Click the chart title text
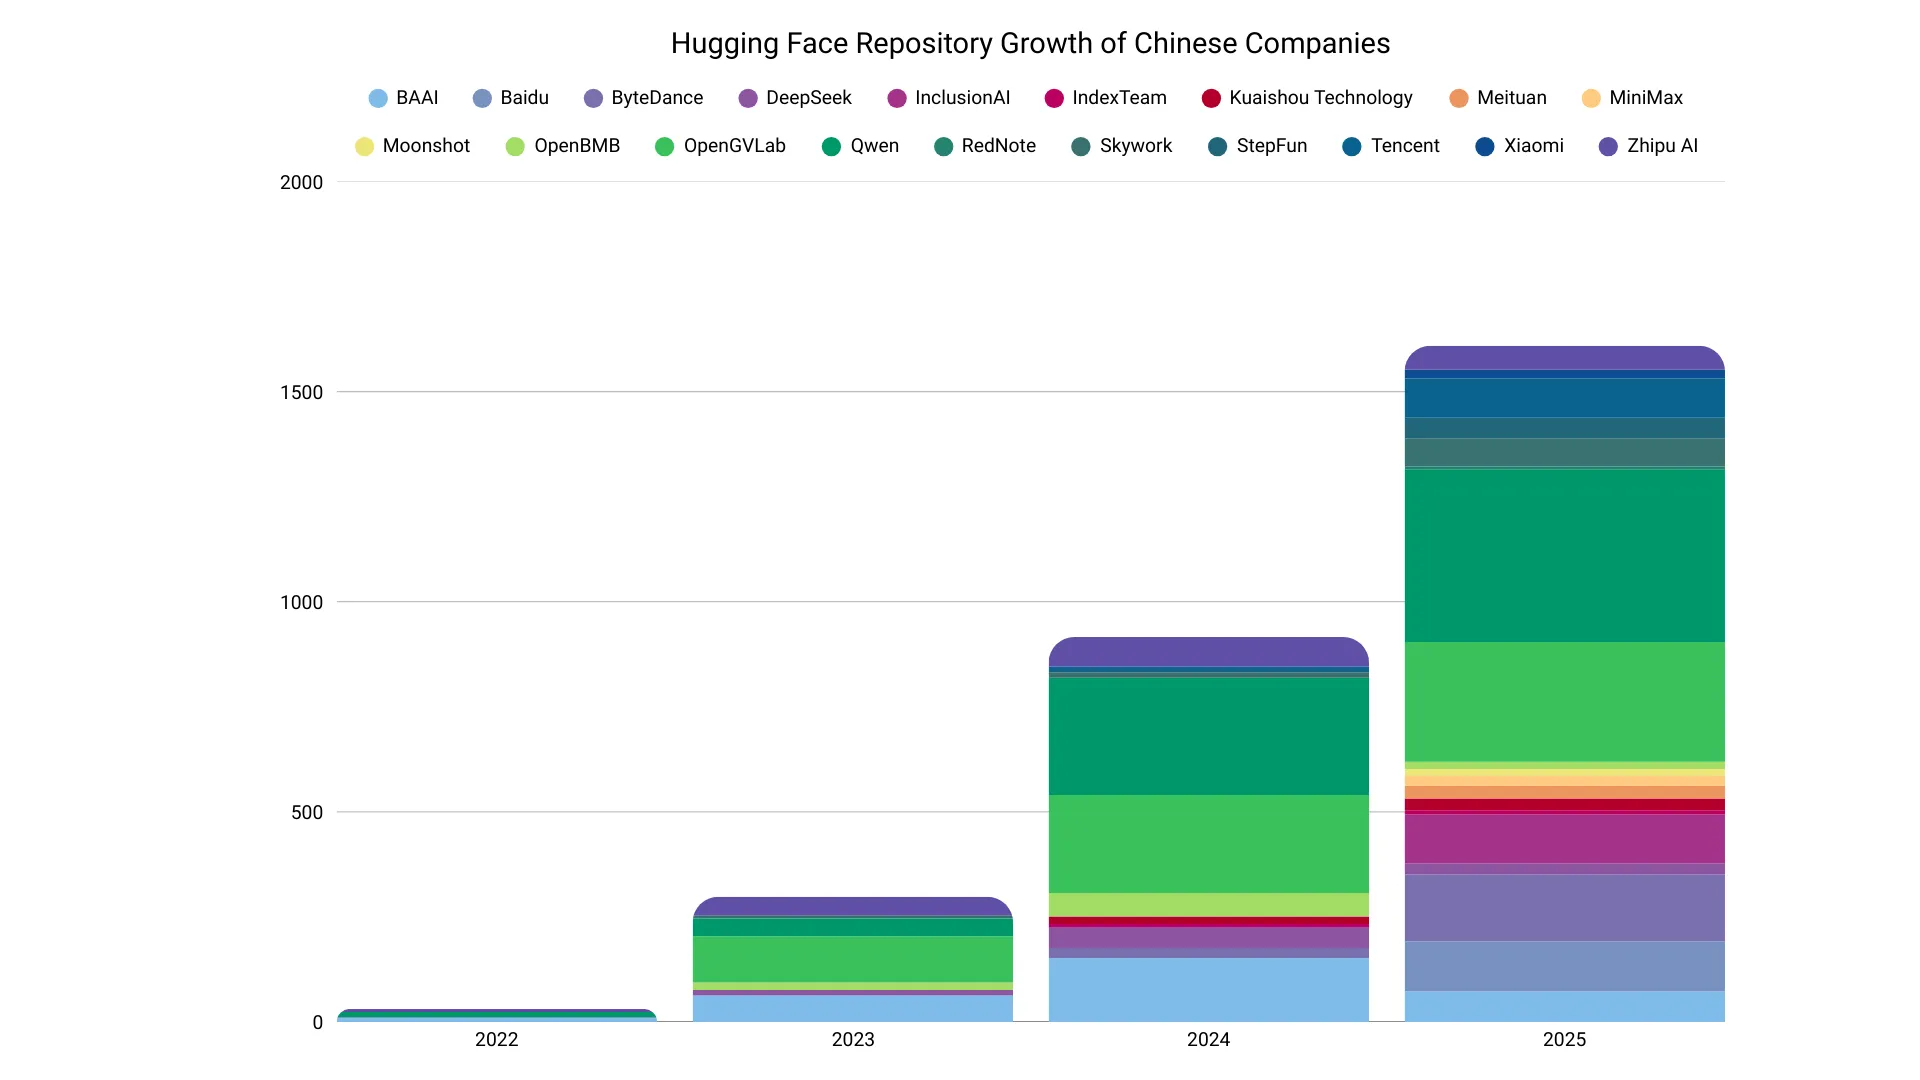This screenshot has height=1080, width=1920. point(1030,43)
